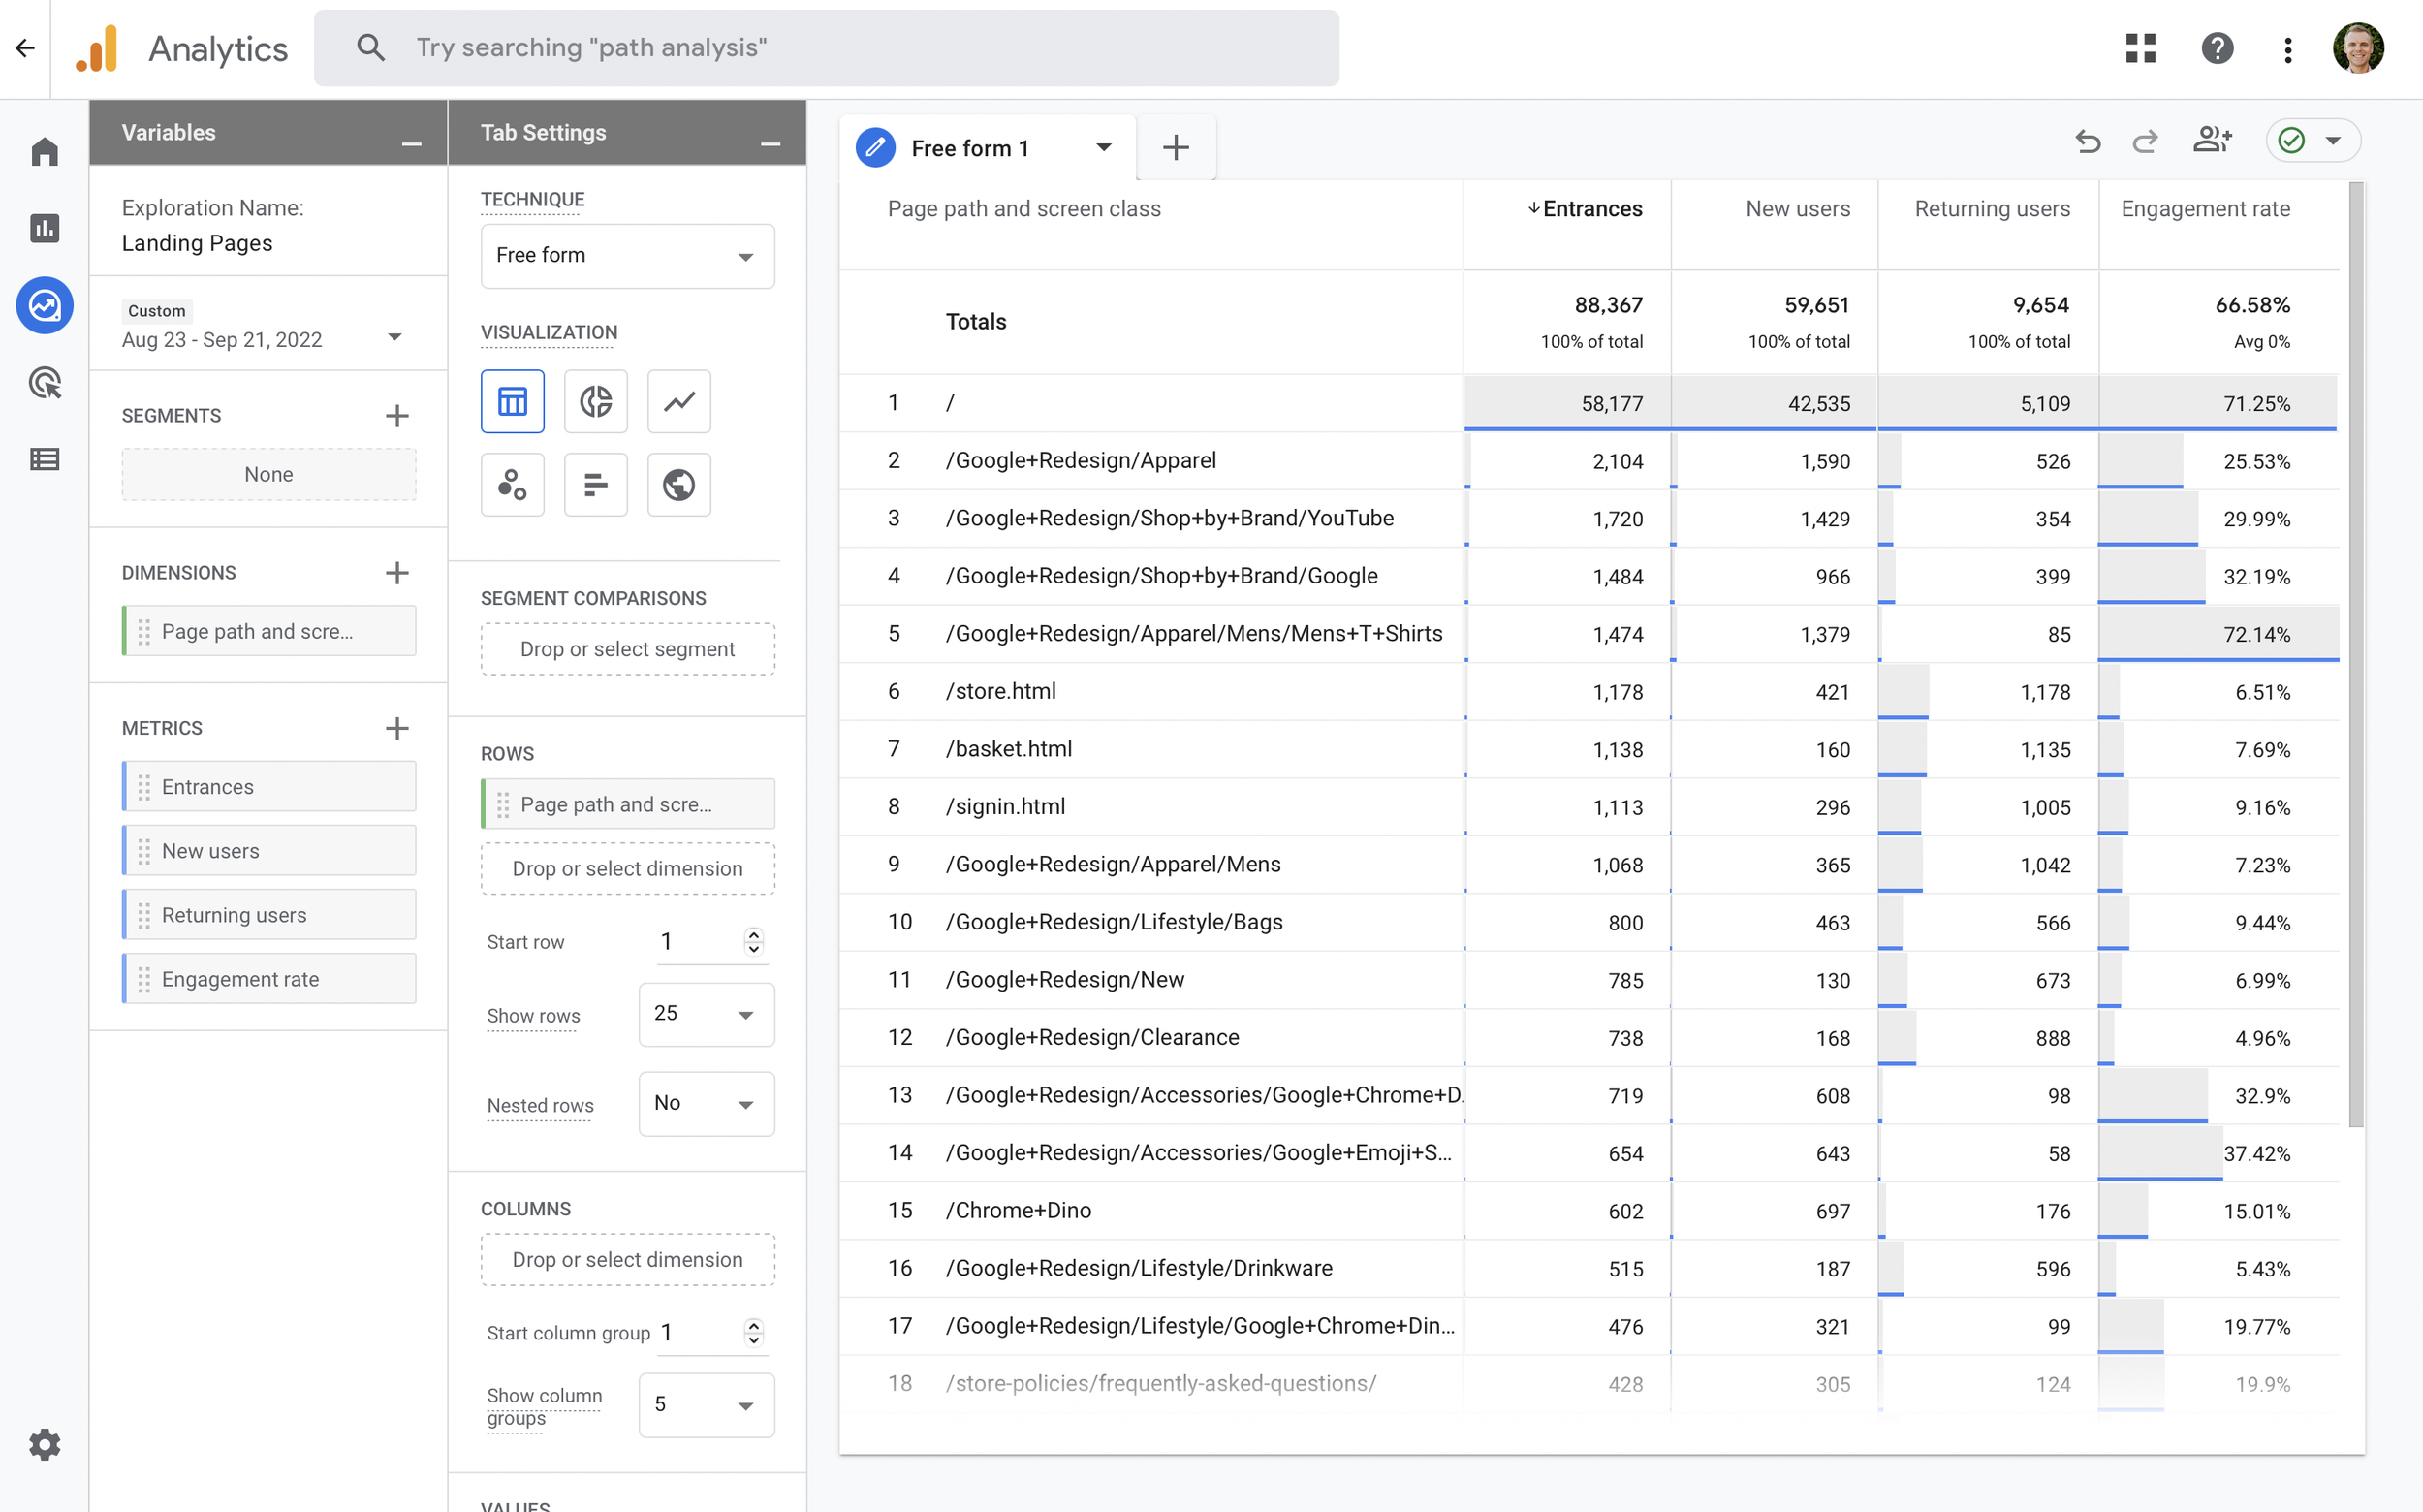This screenshot has height=1512, width=2423.
Task: Add a new metric with the plus button
Action: coord(397,728)
